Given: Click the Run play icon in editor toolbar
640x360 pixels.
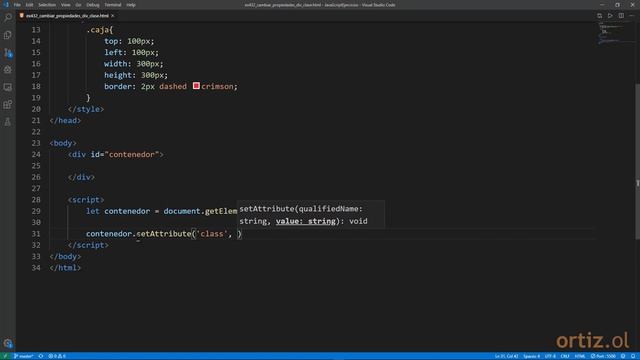Looking at the screenshot, I should [x=610, y=16].
